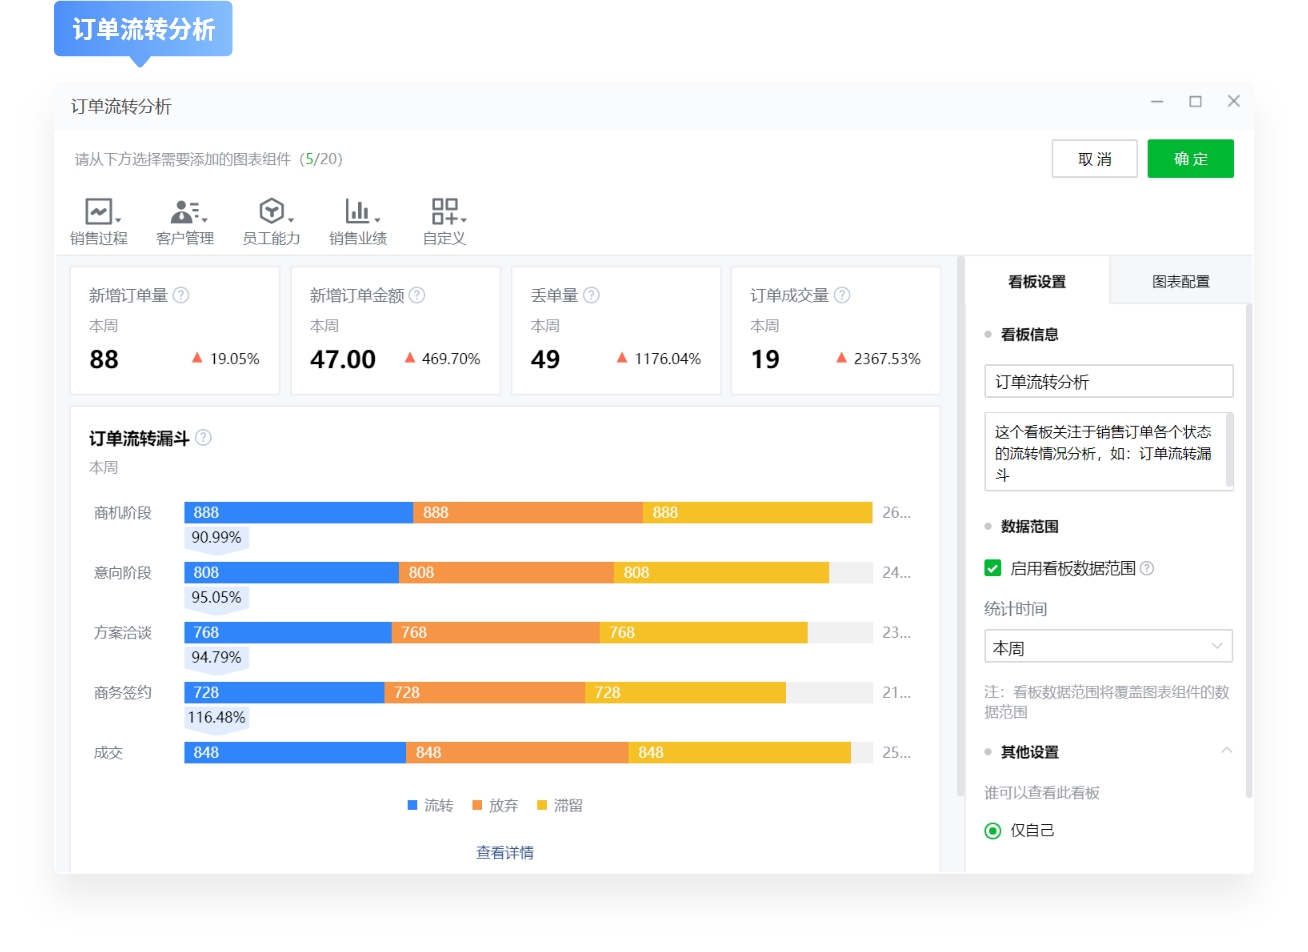The image size is (1308, 952).
Task: Click the 订单流转分析 name input field
Action: 1108,381
